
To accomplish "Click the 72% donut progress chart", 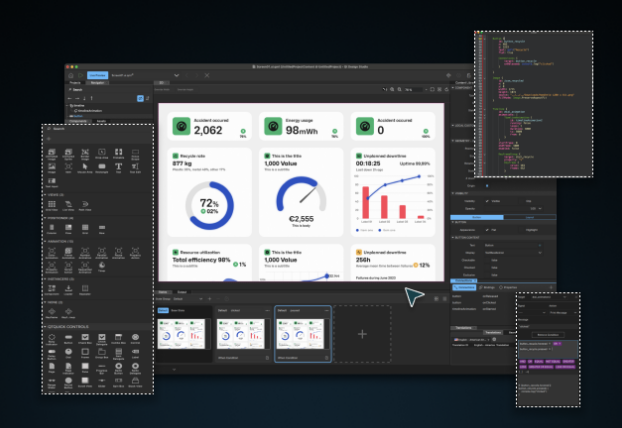I will point(211,204).
